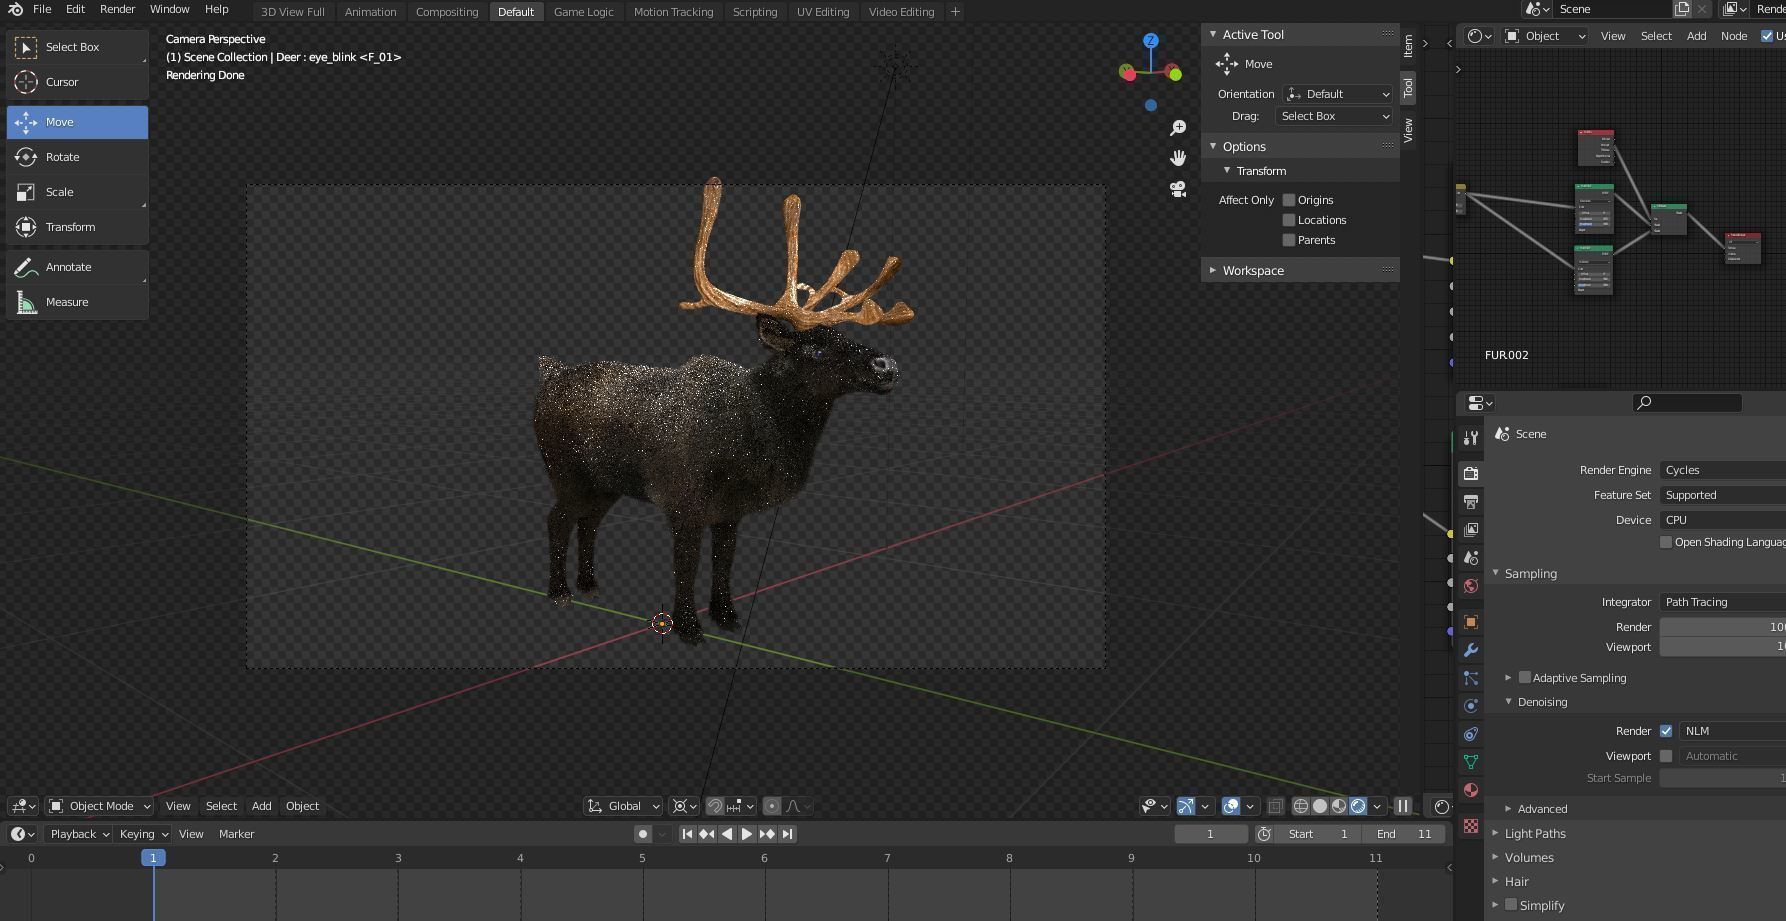Open the Render menu

point(117,9)
